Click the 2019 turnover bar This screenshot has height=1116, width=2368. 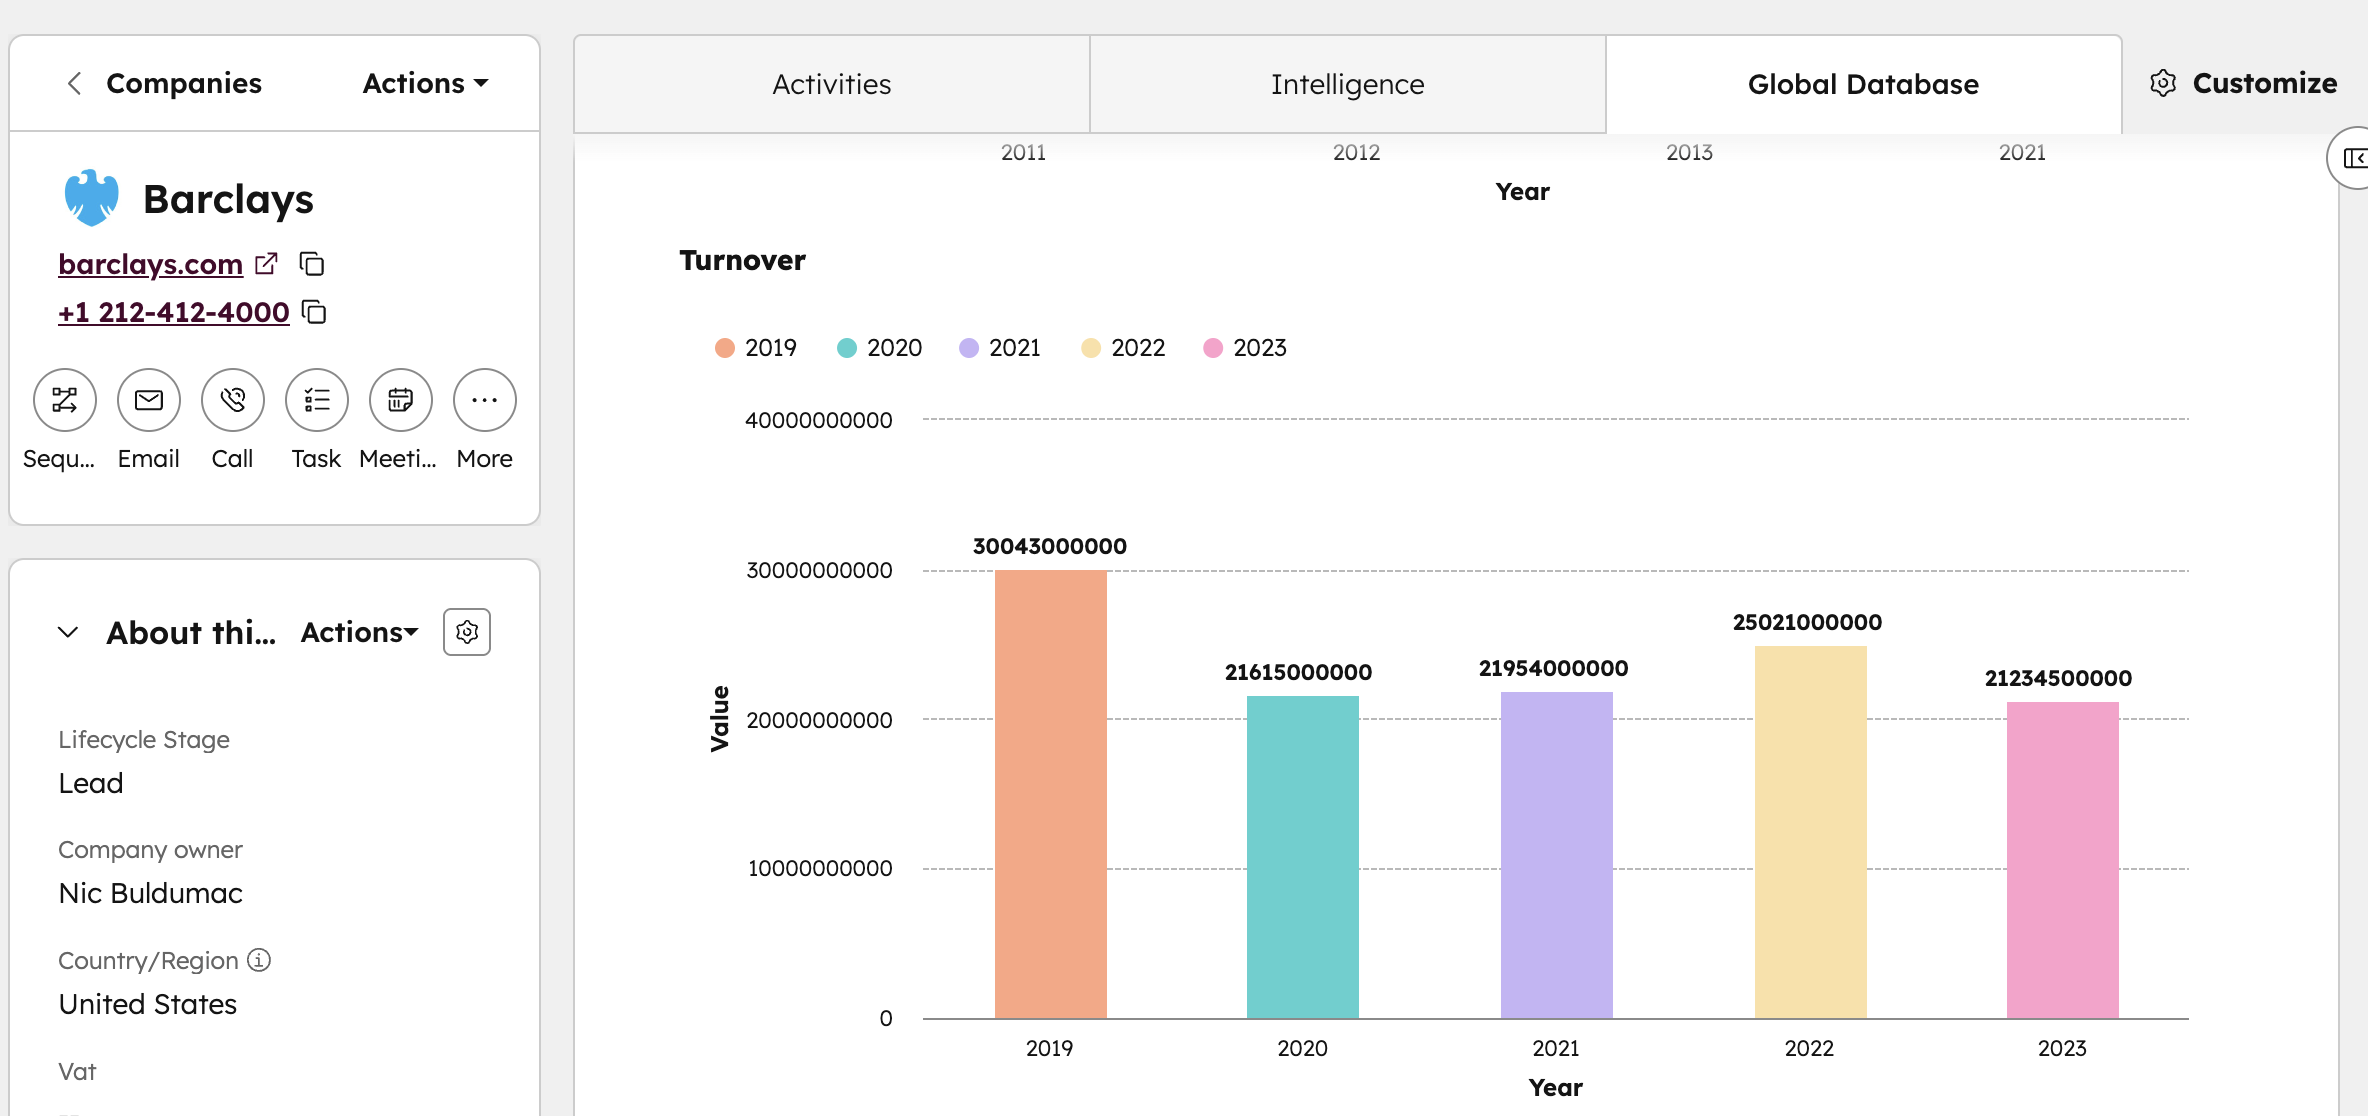(x=1051, y=794)
